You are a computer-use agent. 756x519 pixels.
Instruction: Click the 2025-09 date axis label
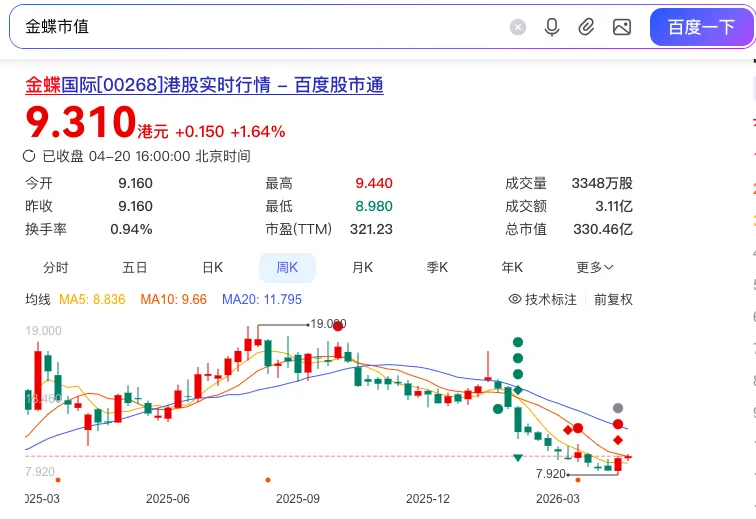[298, 499]
